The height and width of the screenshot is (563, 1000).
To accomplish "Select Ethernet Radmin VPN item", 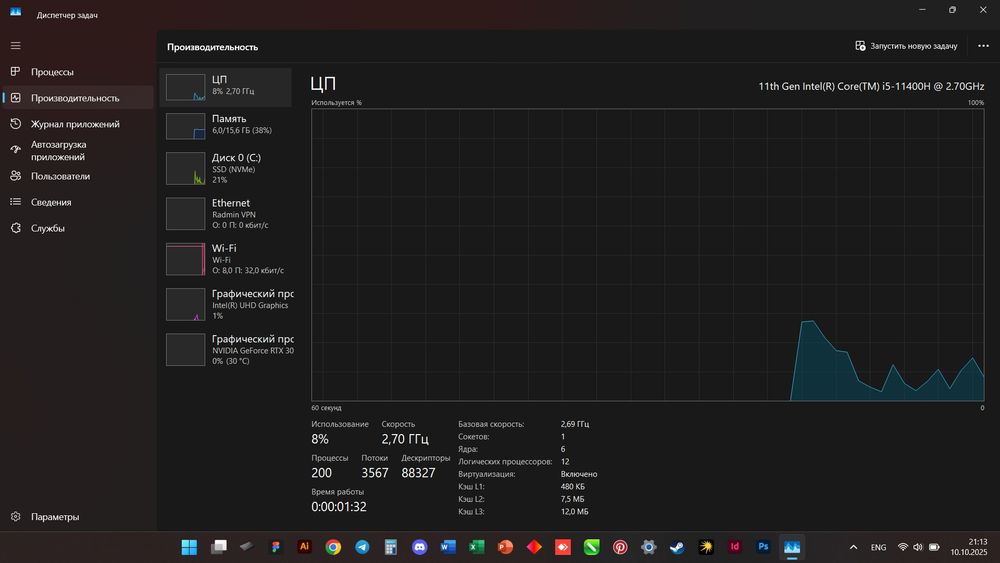I will tap(226, 214).
